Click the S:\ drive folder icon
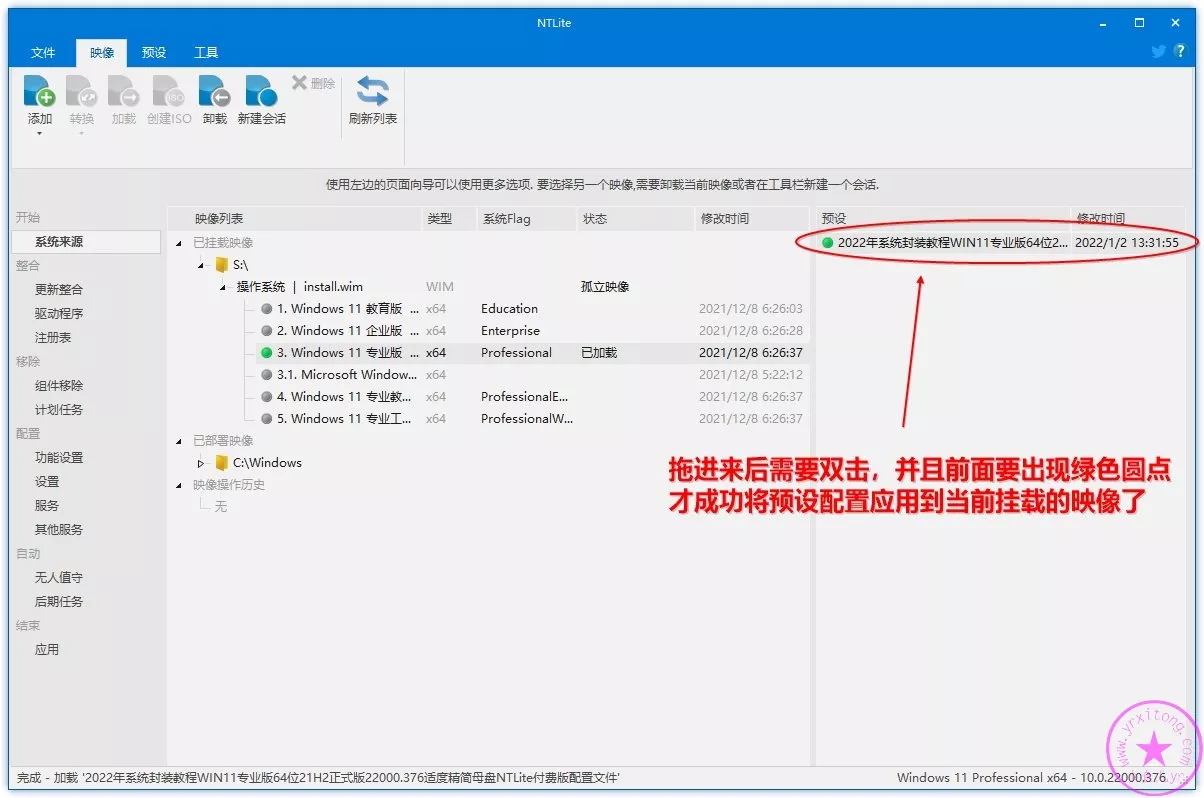Image resolution: width=1204 pixels, height=798 pixels. (x=222, y=265)
